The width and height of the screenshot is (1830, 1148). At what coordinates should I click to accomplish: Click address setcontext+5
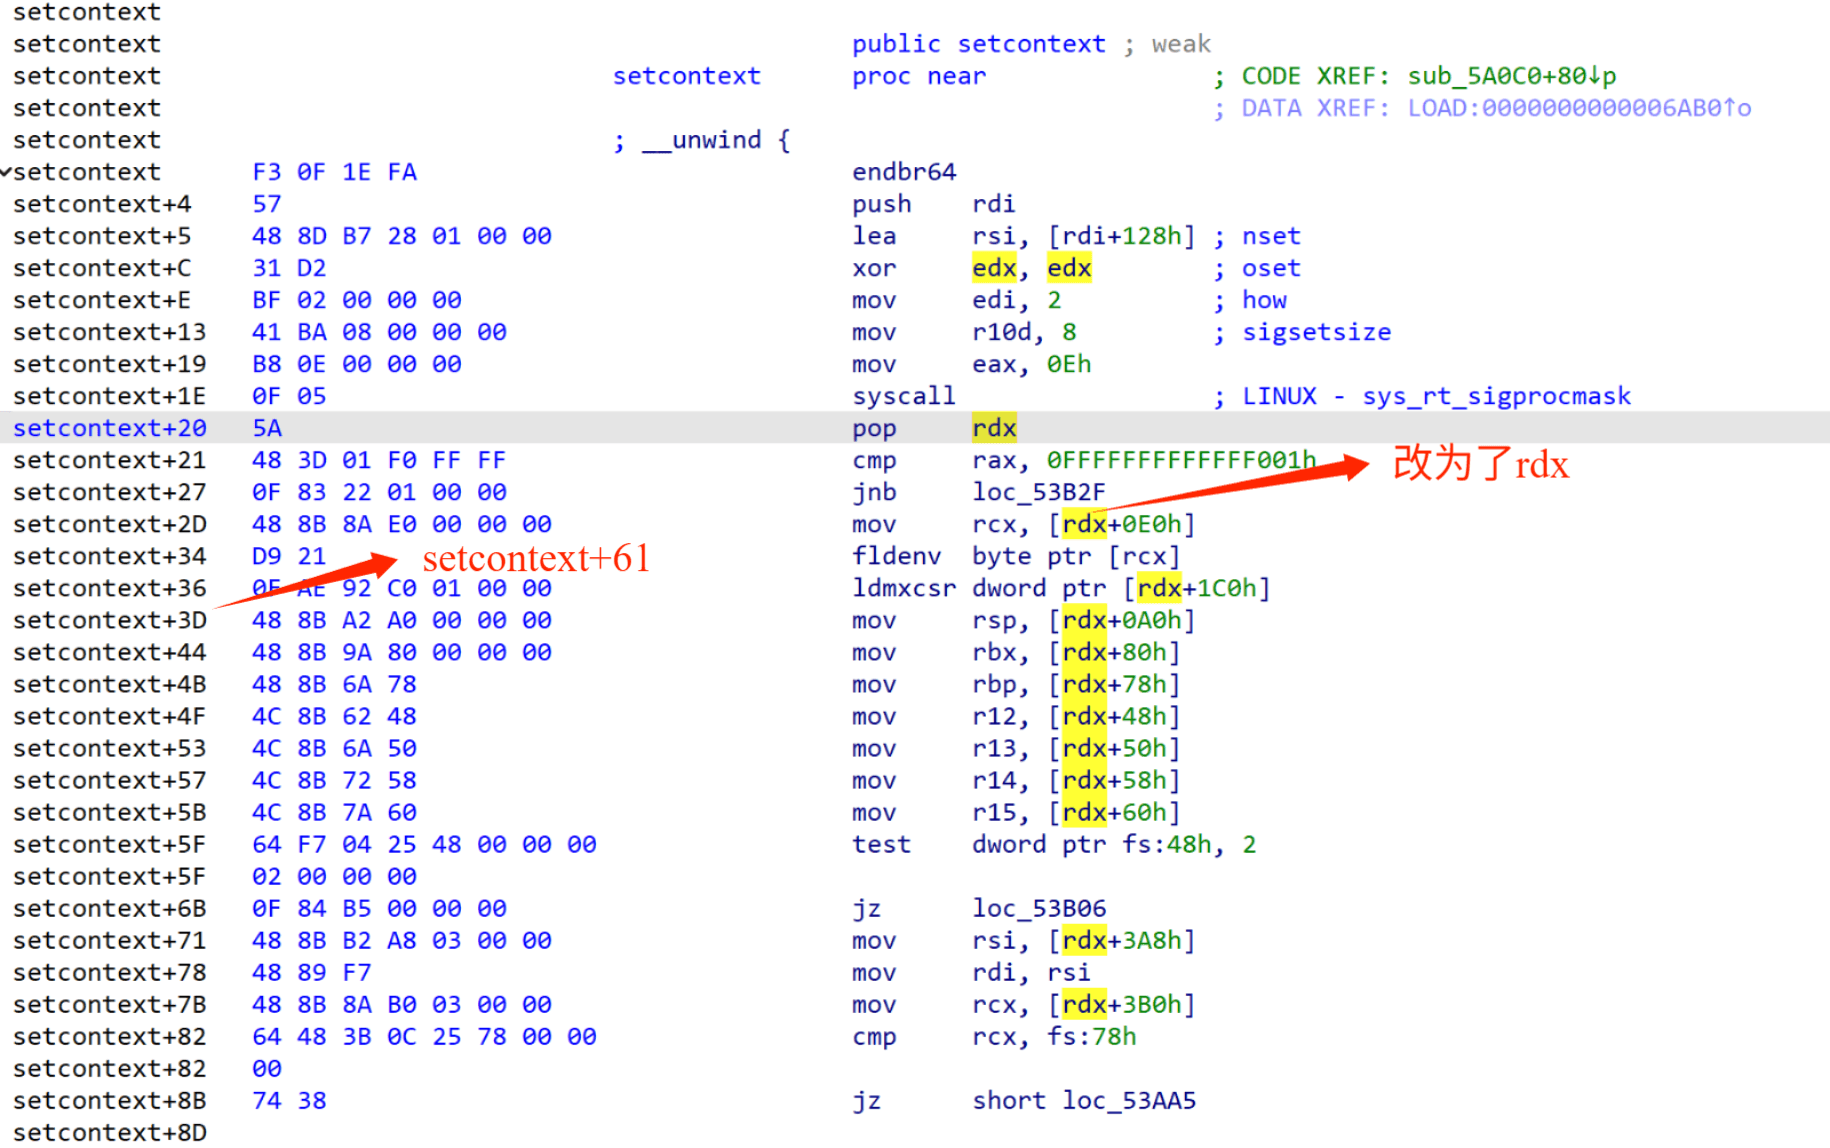click(x=101, y=236)
